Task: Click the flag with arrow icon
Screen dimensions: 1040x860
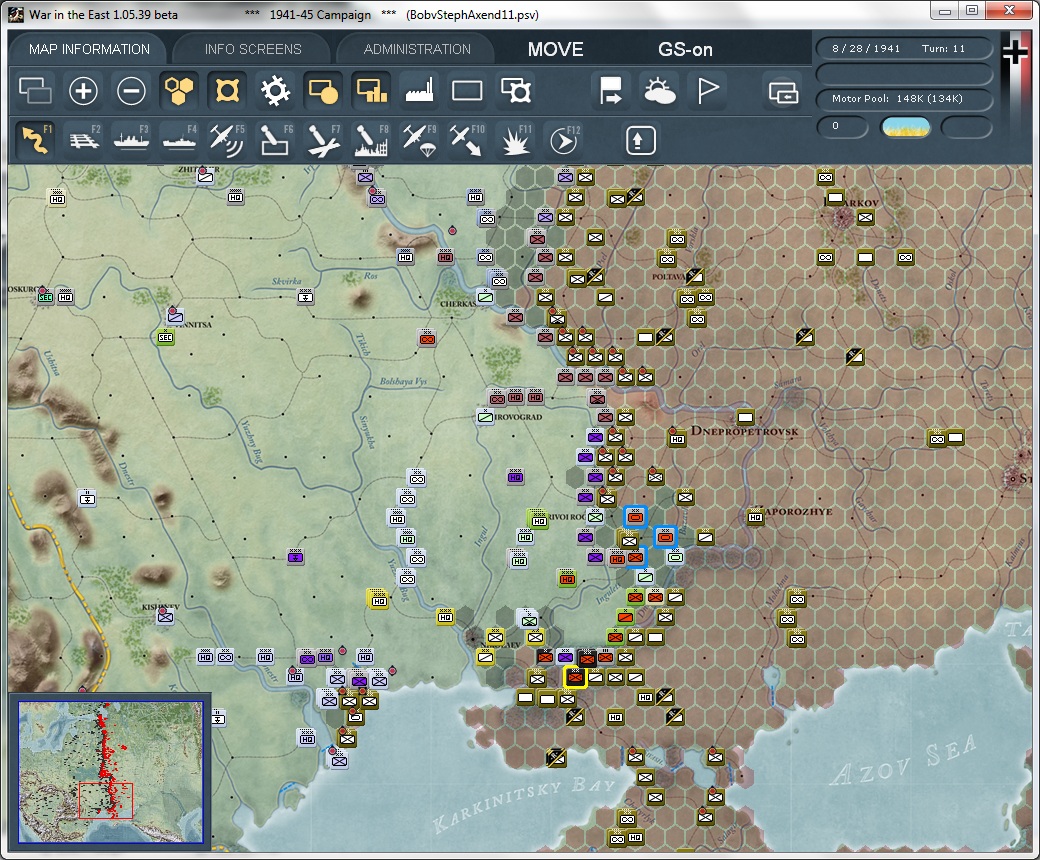Action: (610, 90)
